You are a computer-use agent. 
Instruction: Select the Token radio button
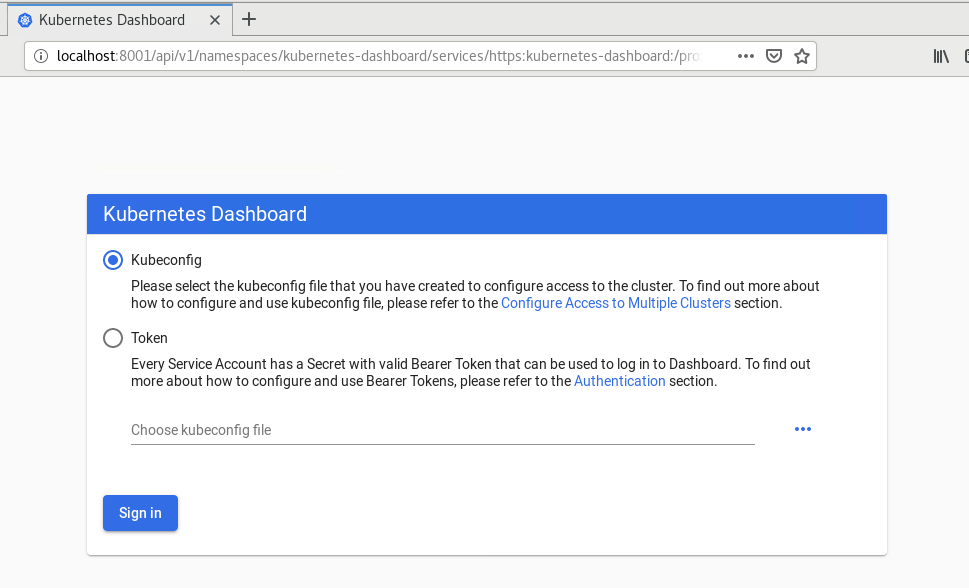pos(112,338)
